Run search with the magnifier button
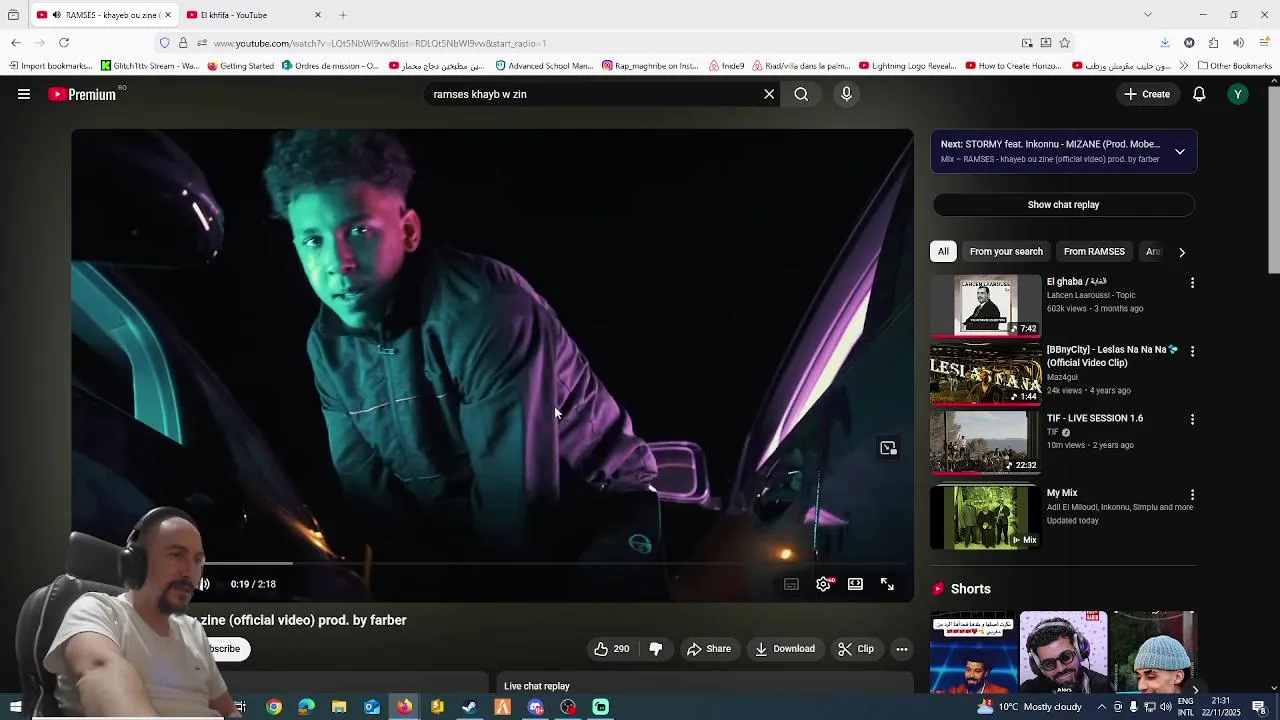Viewport: 1280px width, 720px height. [801, 94]
